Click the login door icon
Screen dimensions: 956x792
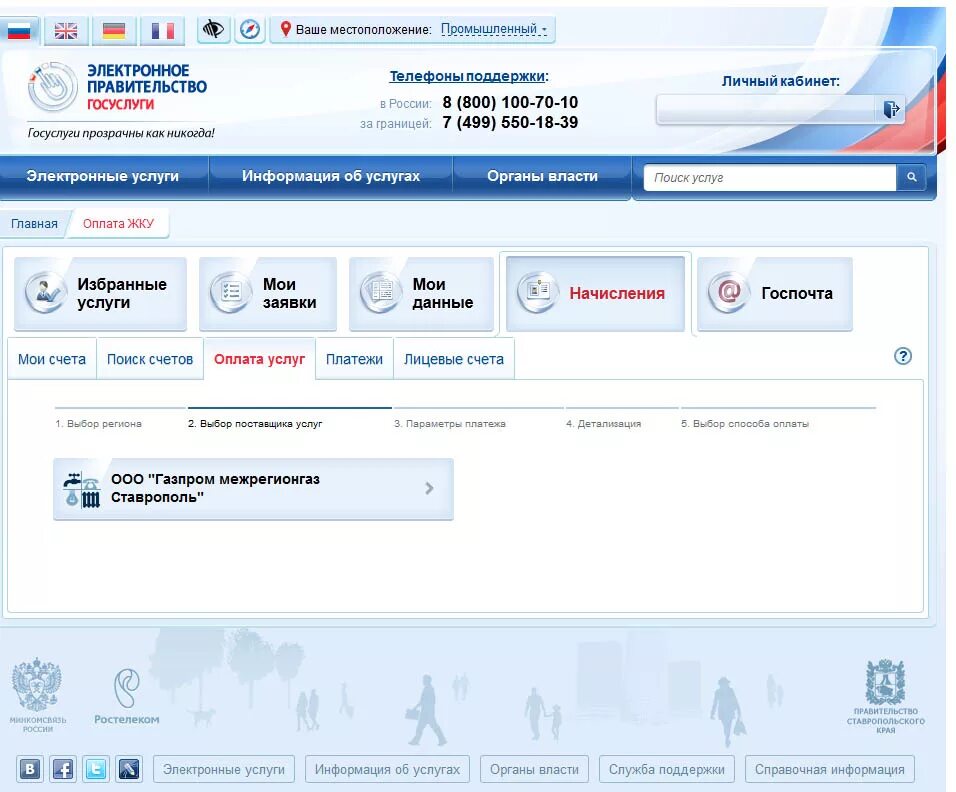tap(891, 110)
